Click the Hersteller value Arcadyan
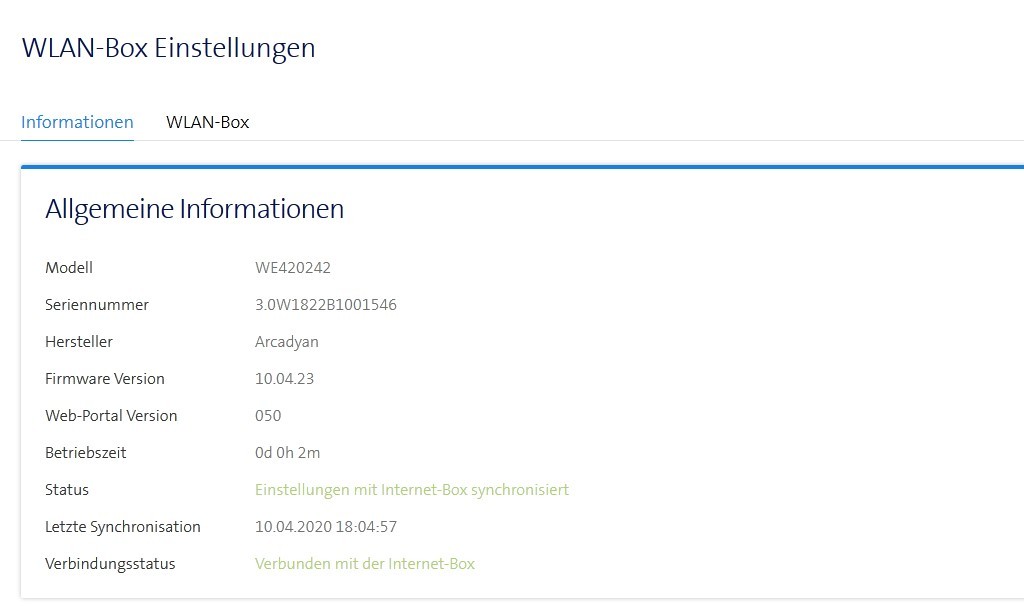1024x606 pixels. [x=286, y=341]
